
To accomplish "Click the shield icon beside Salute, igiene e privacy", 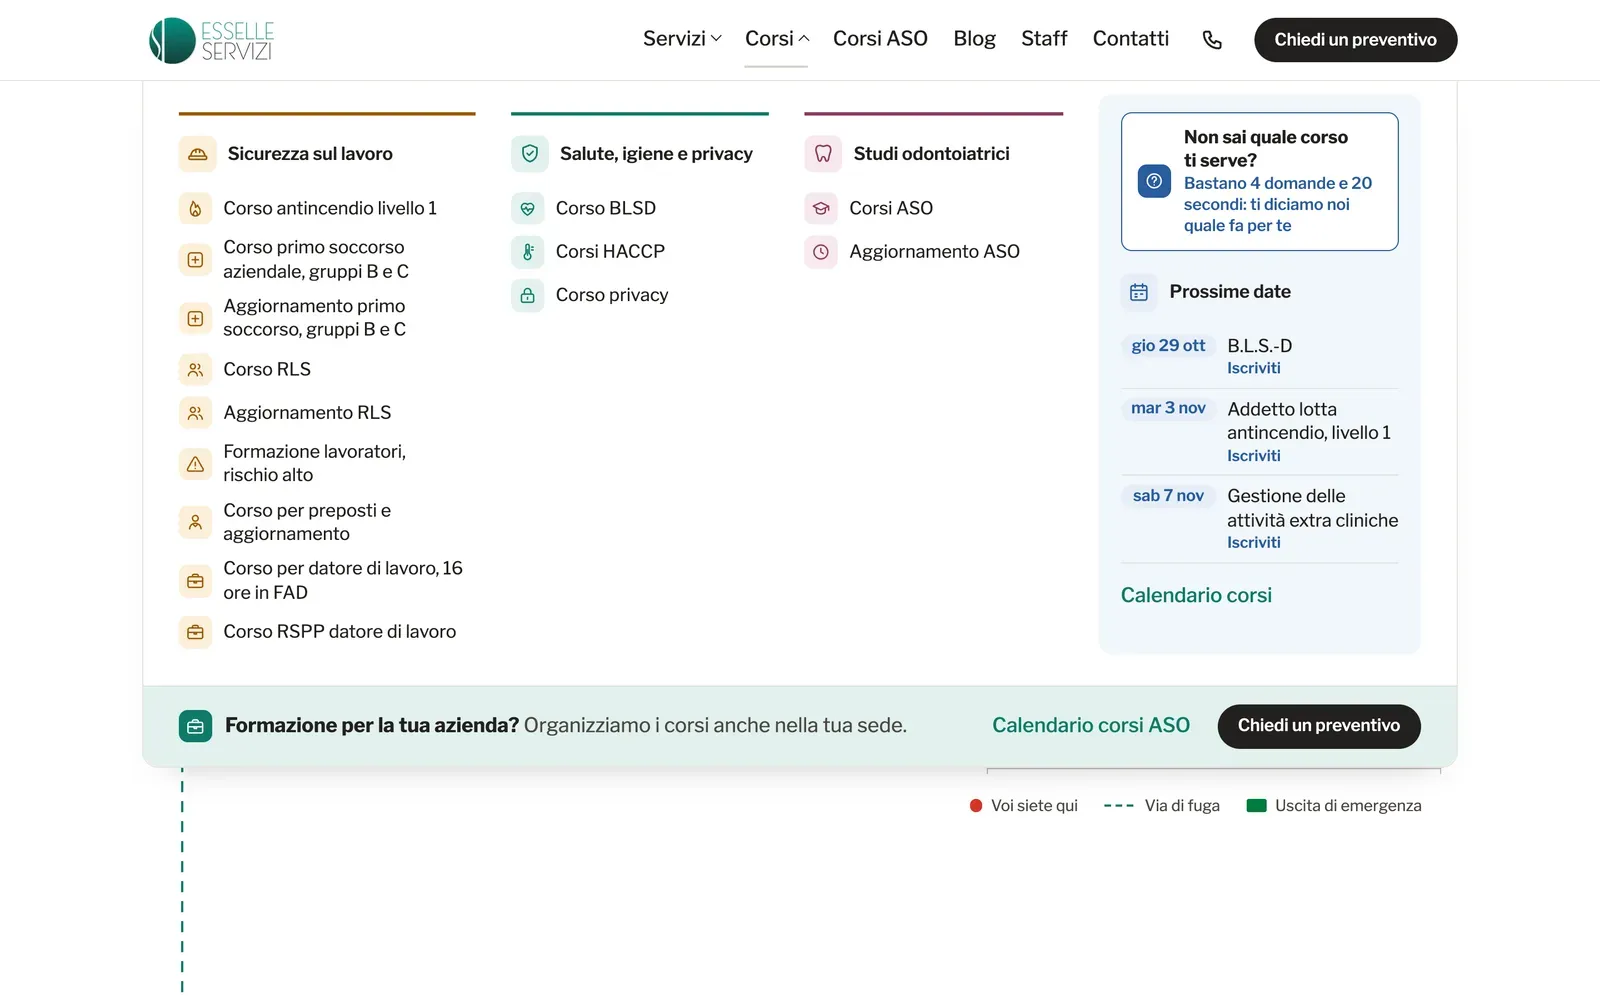I will [530, 154].
